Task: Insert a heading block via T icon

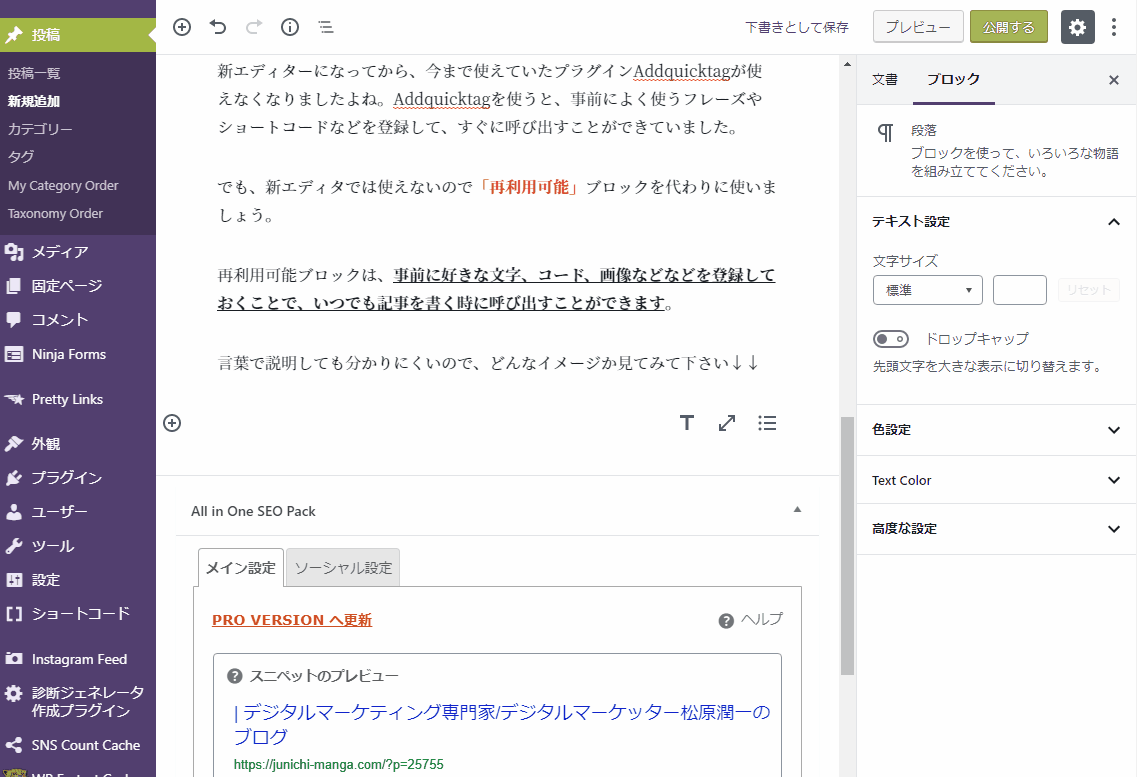Action: tap(687, 423)
